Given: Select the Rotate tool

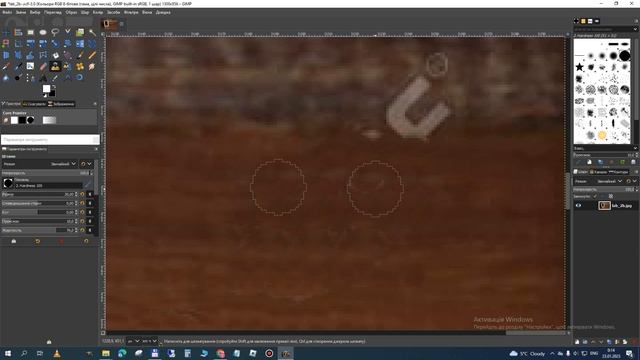Looking at the screenshot, I should point(31,44).
